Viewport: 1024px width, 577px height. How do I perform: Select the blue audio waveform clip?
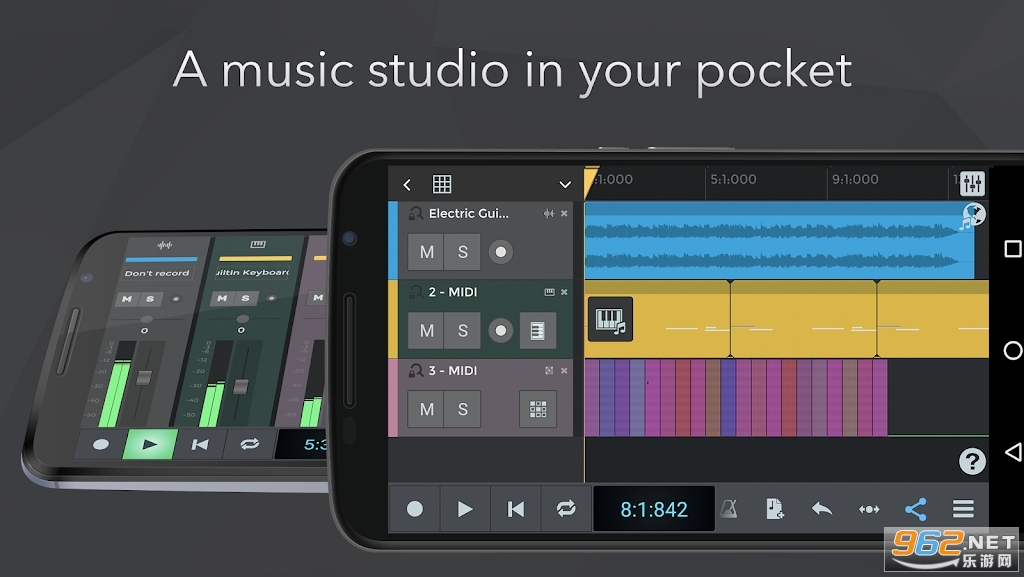pos(779,240)
